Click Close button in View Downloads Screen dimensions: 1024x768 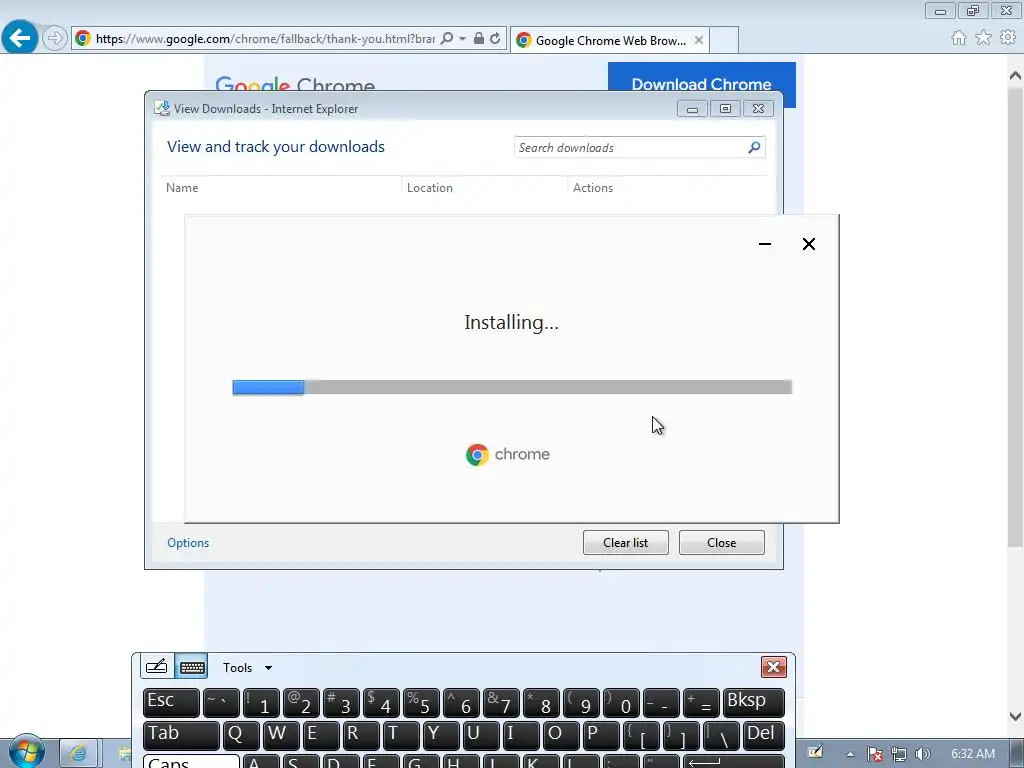point(722,543)
